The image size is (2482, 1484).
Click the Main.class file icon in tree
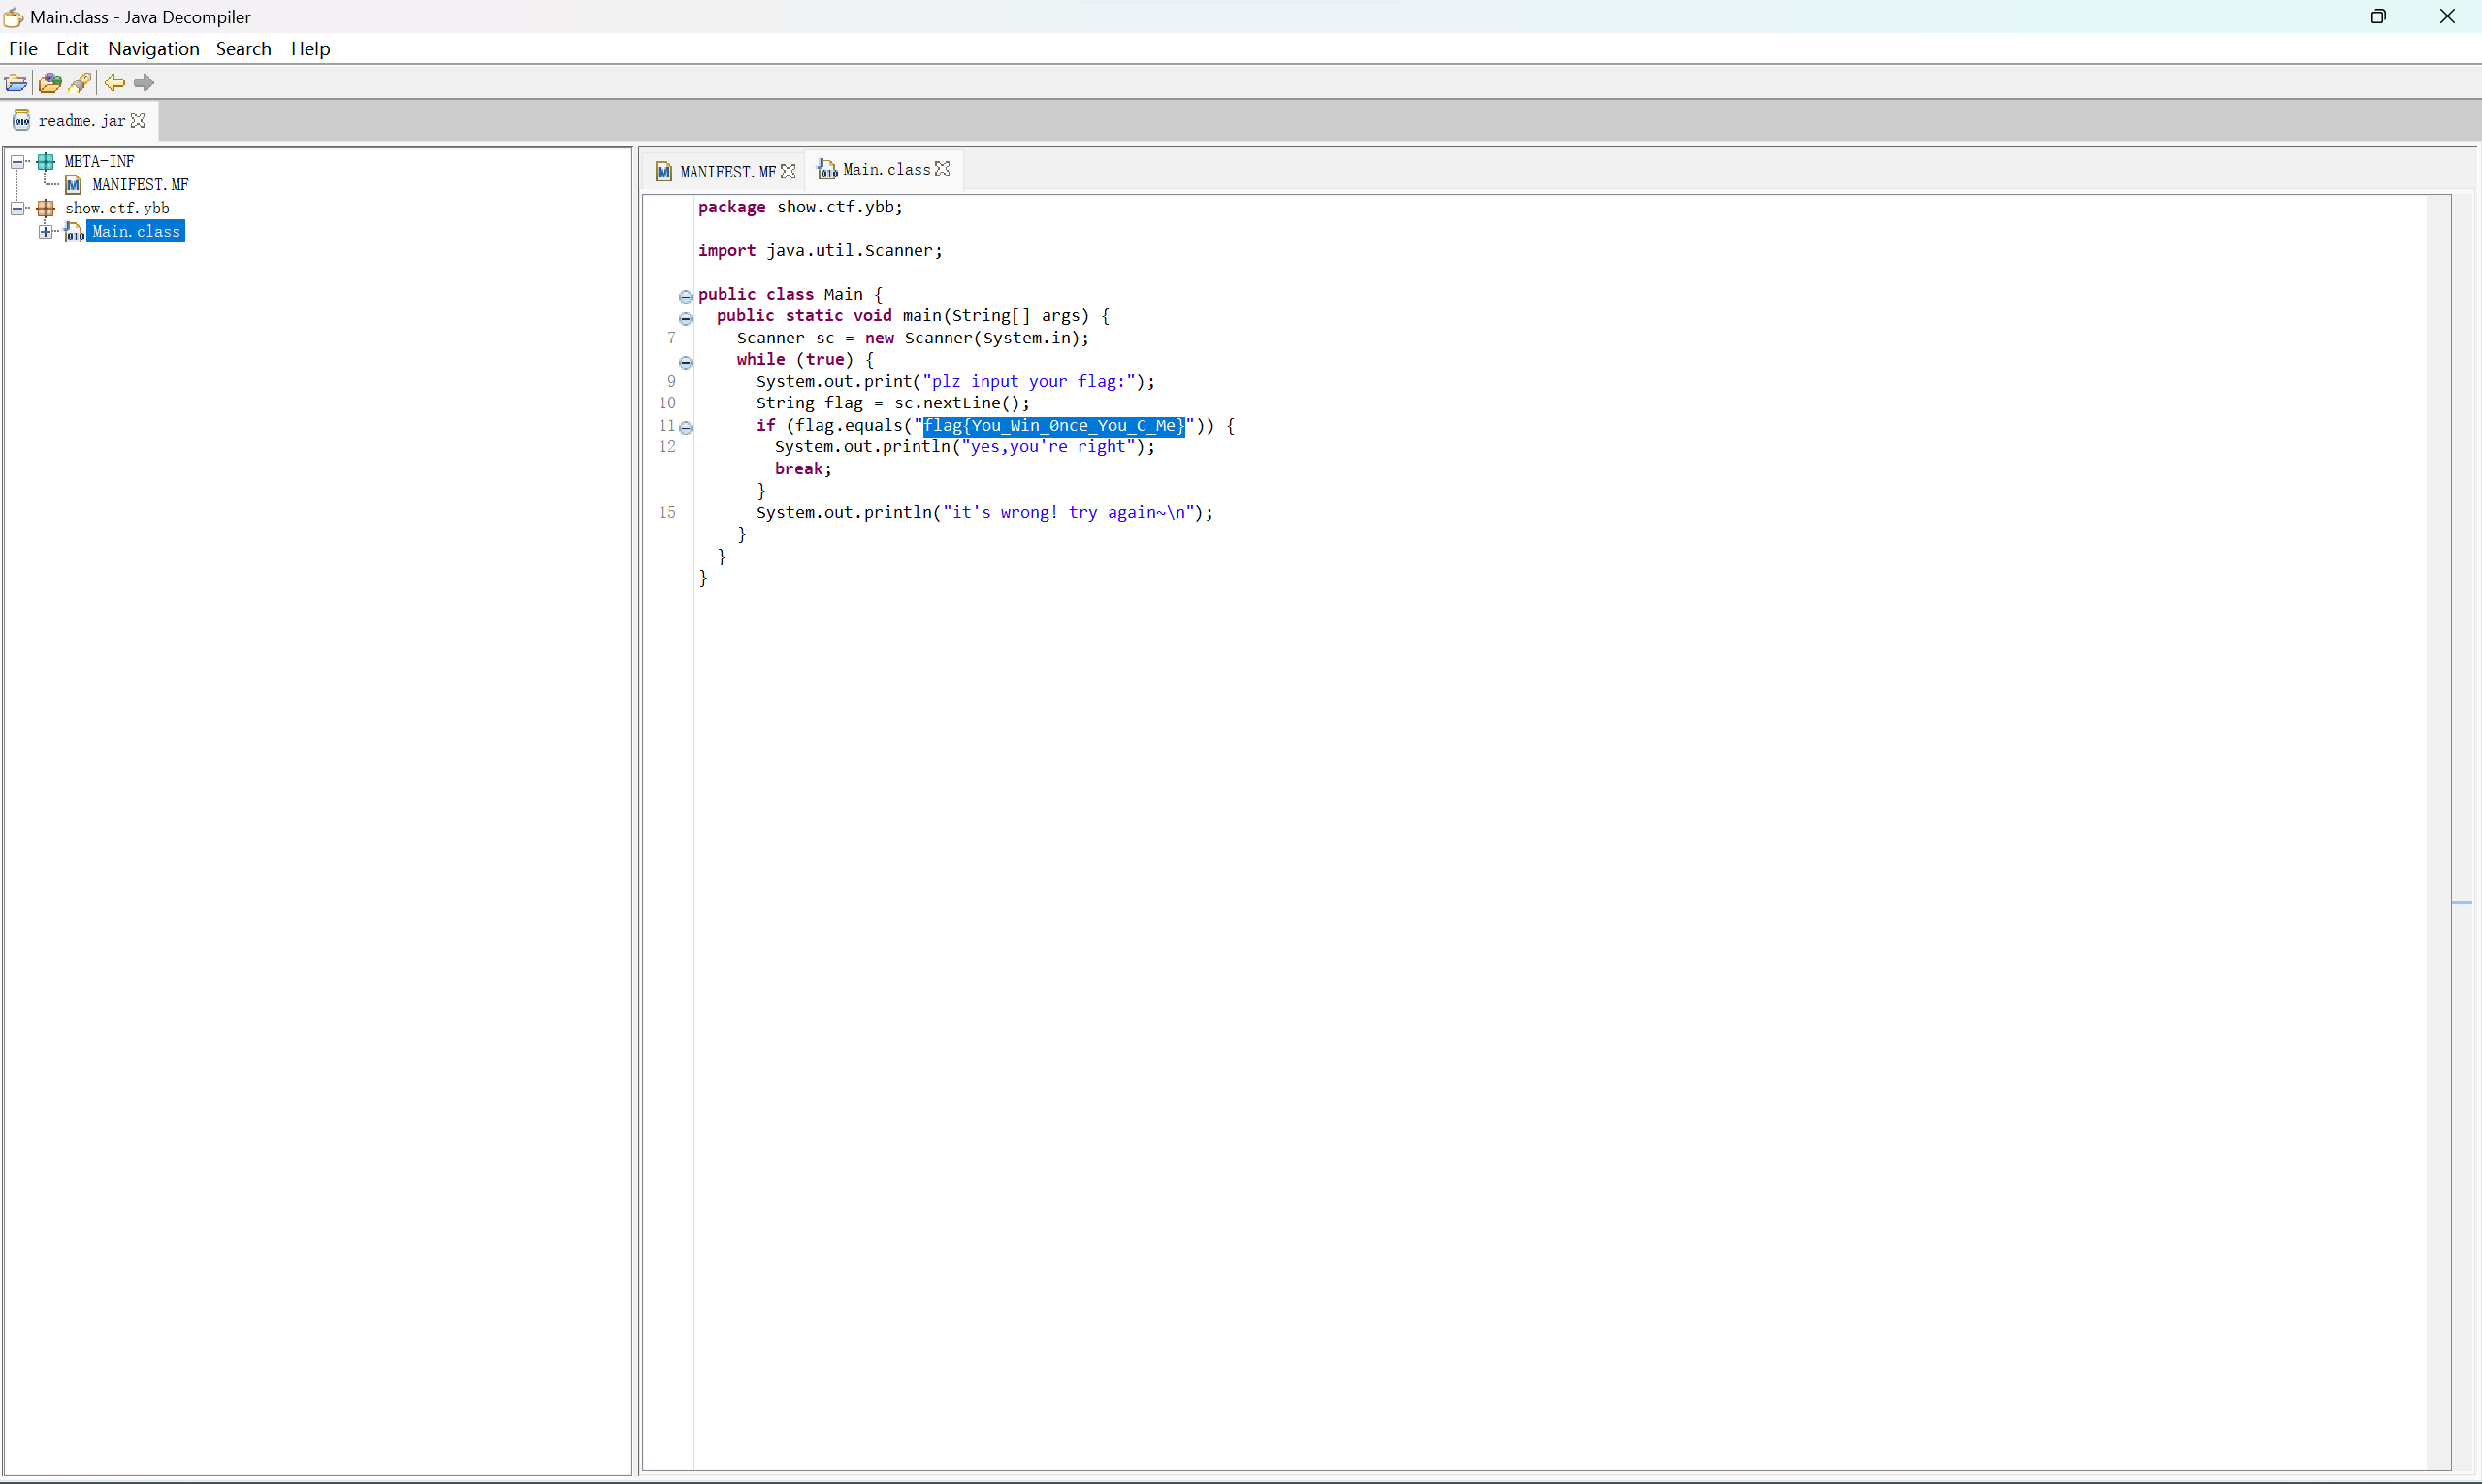(74, 232)
